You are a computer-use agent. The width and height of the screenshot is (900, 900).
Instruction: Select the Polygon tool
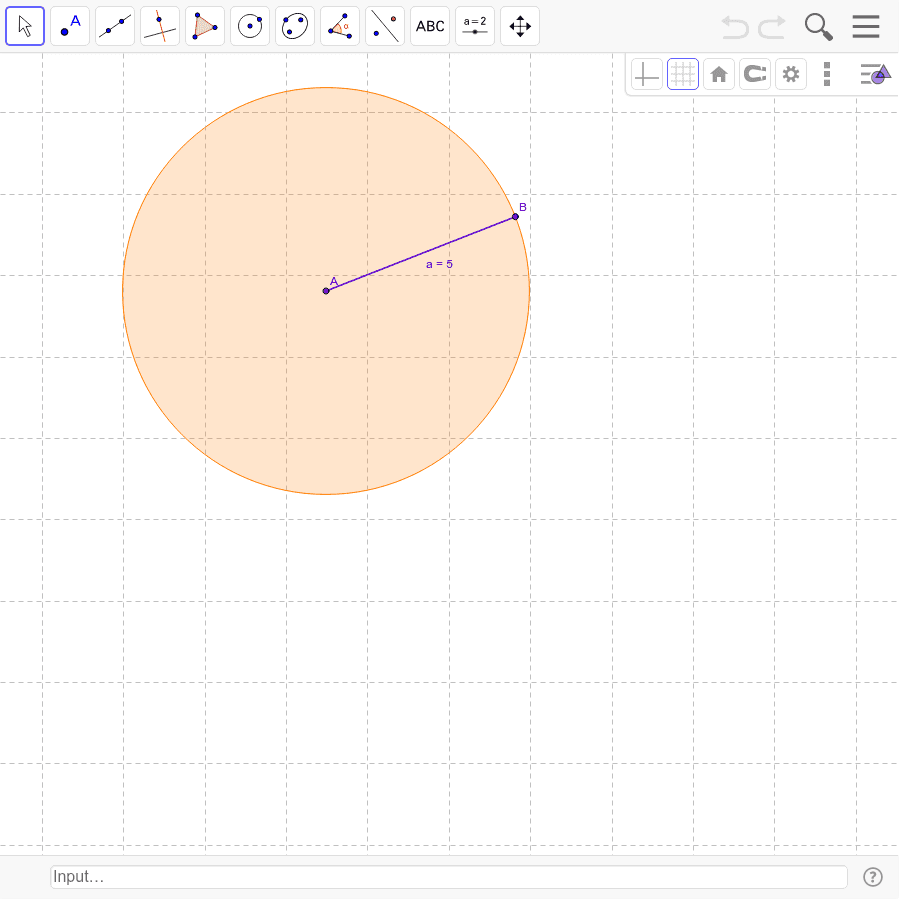[x=205, y=26]
